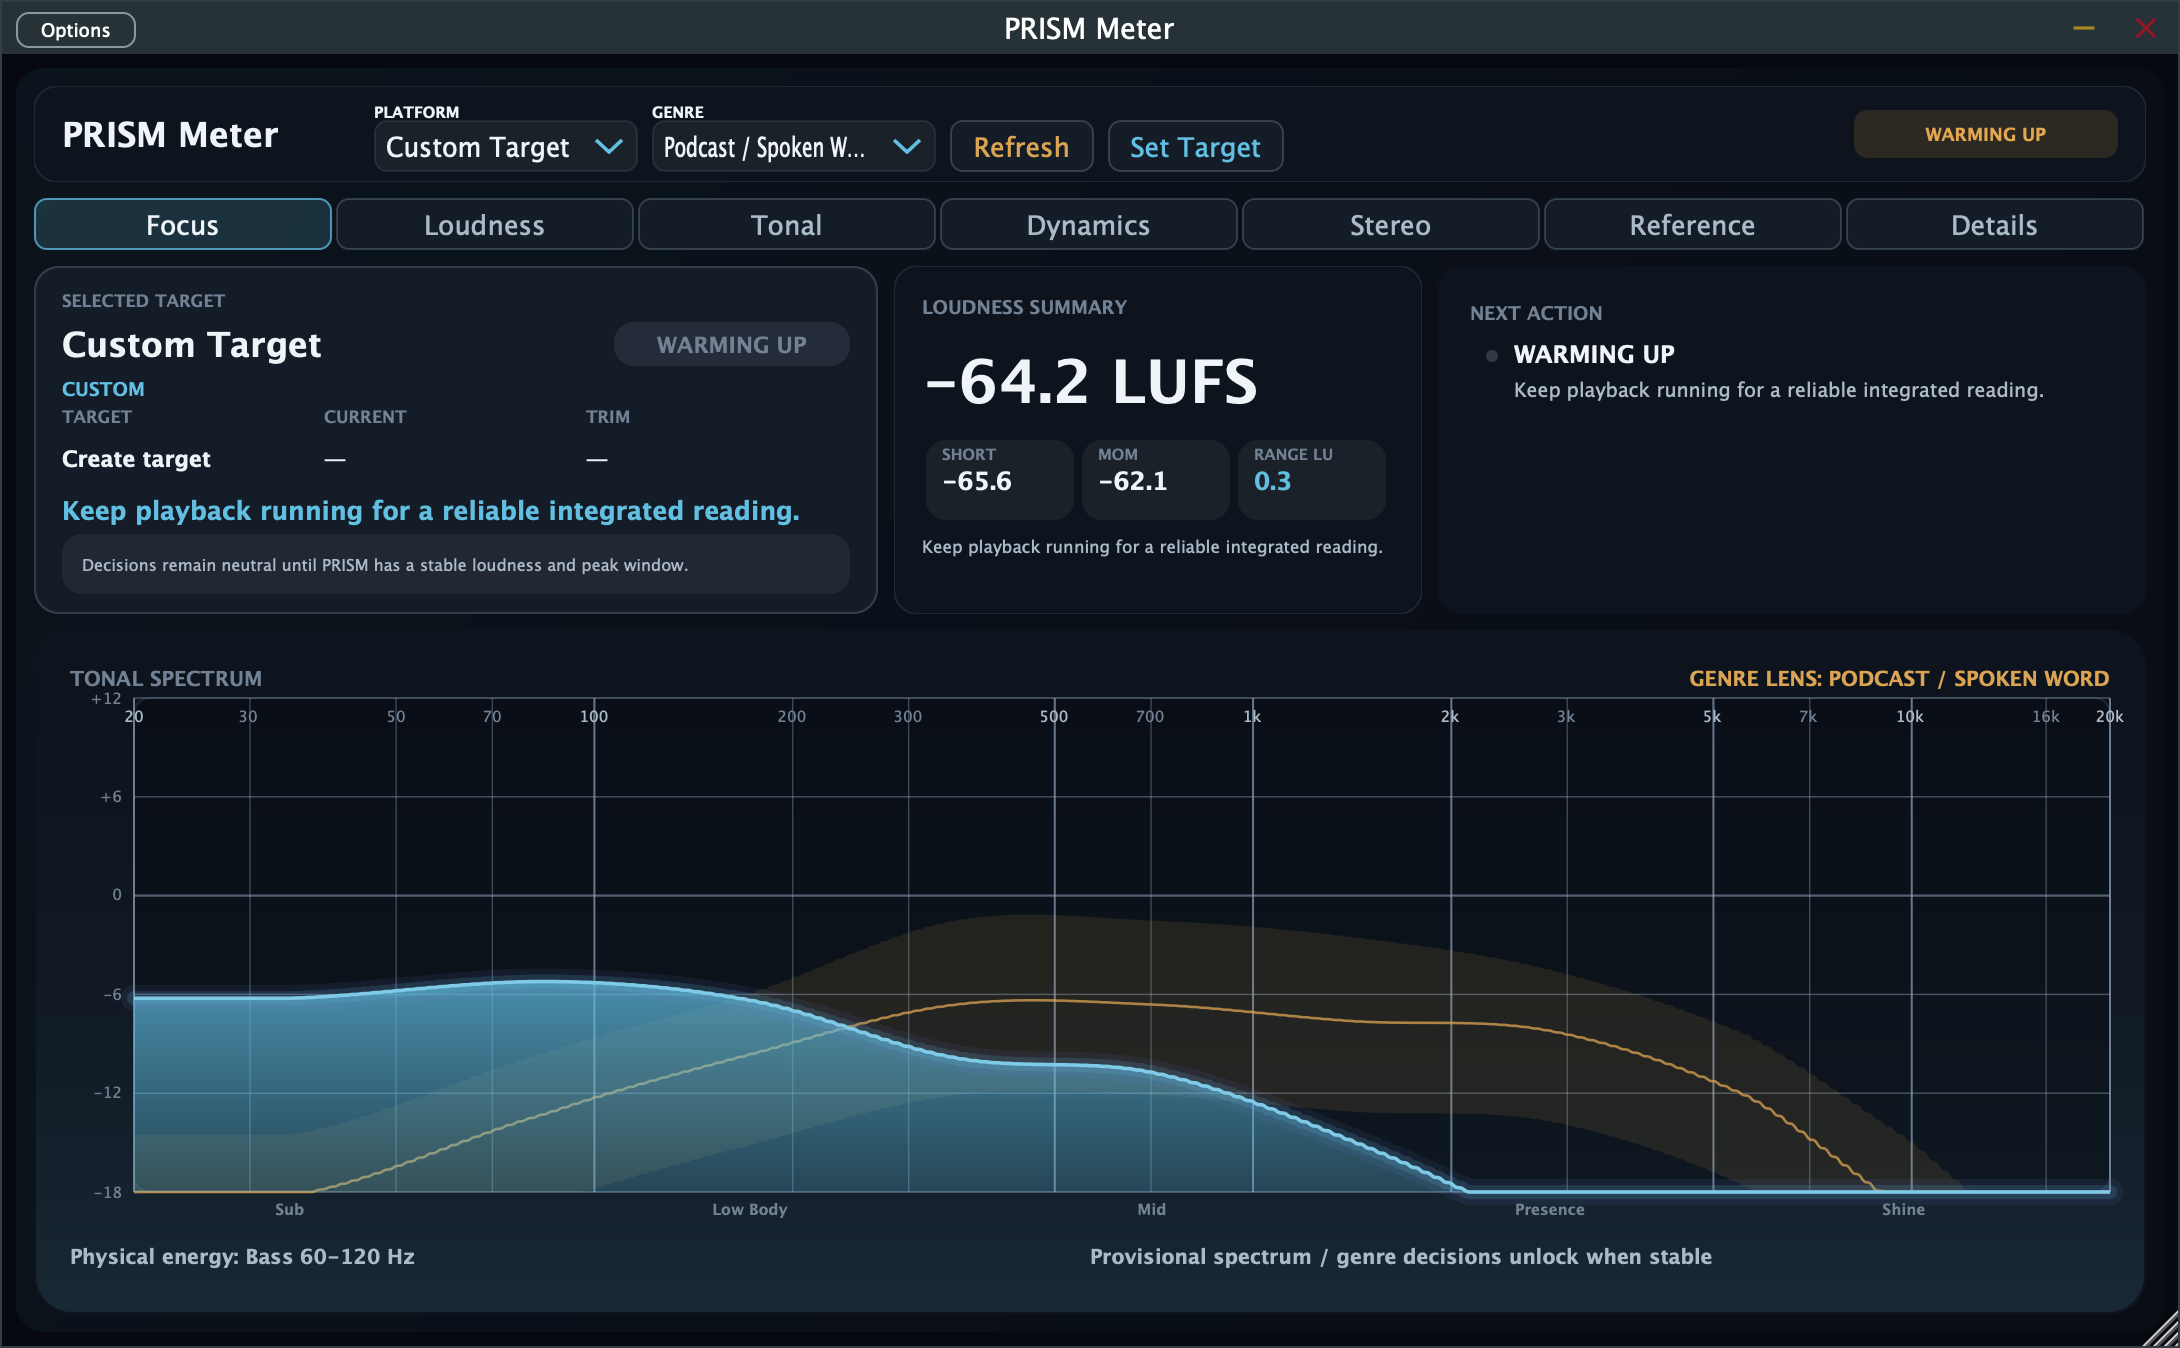The image size is (2180, 1348).
Task: Click the Refresh button
Action: tap(1021, 147)
